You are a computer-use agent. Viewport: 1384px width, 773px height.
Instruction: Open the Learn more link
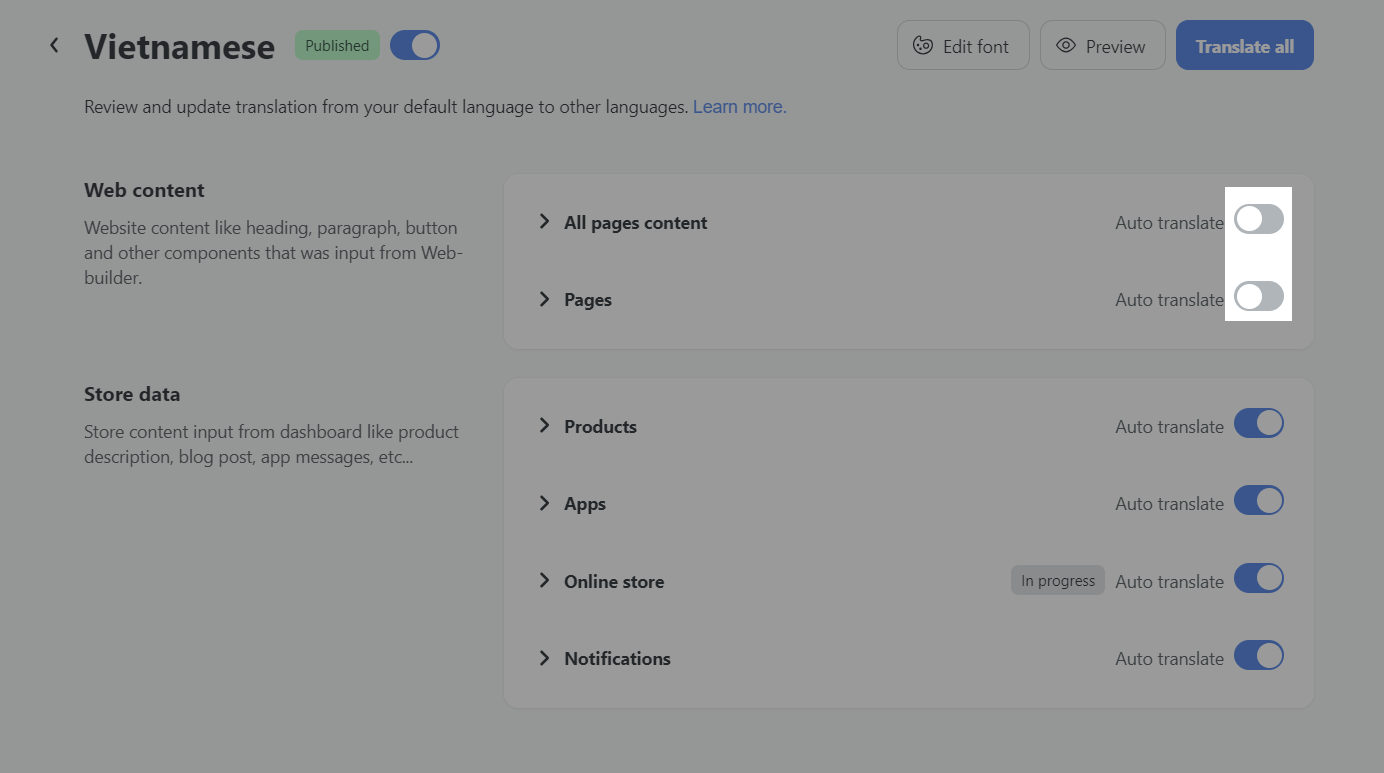(740, 107)
